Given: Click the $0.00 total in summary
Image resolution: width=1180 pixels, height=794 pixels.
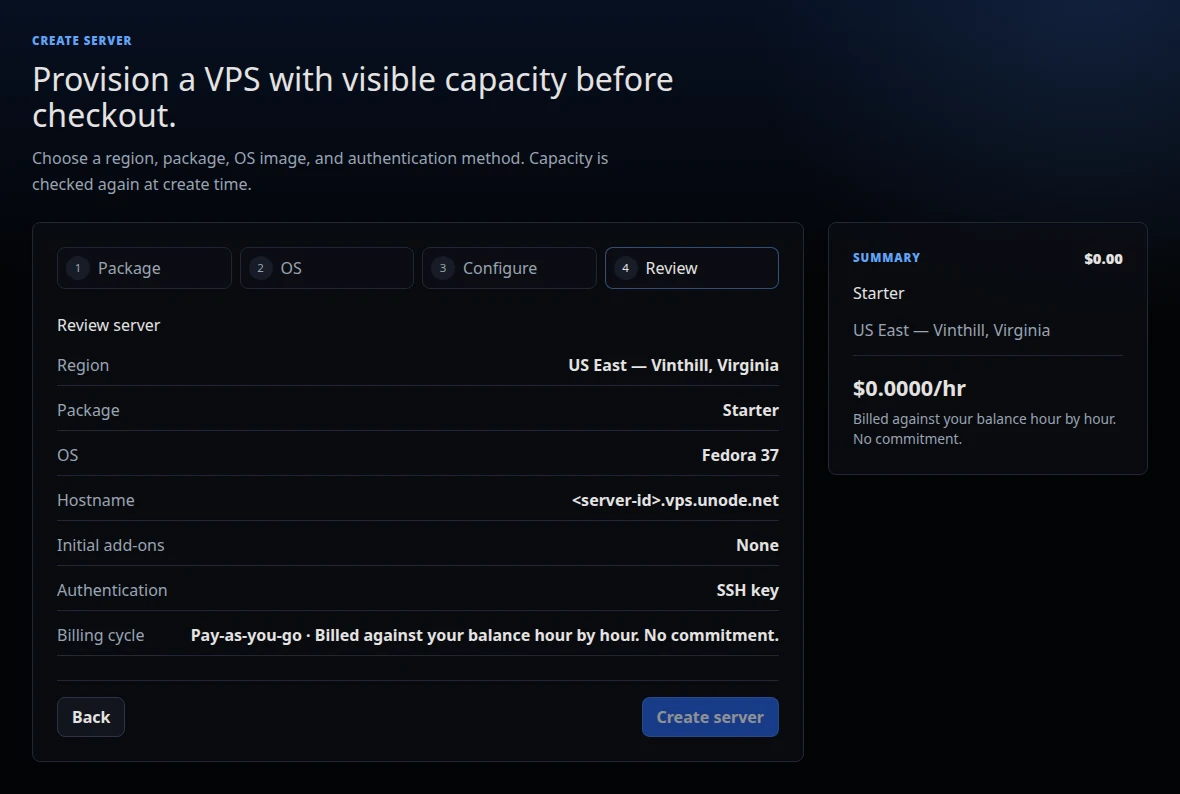Looking at the screenshot, I should pyautogui.click(x=1103, y=259).
